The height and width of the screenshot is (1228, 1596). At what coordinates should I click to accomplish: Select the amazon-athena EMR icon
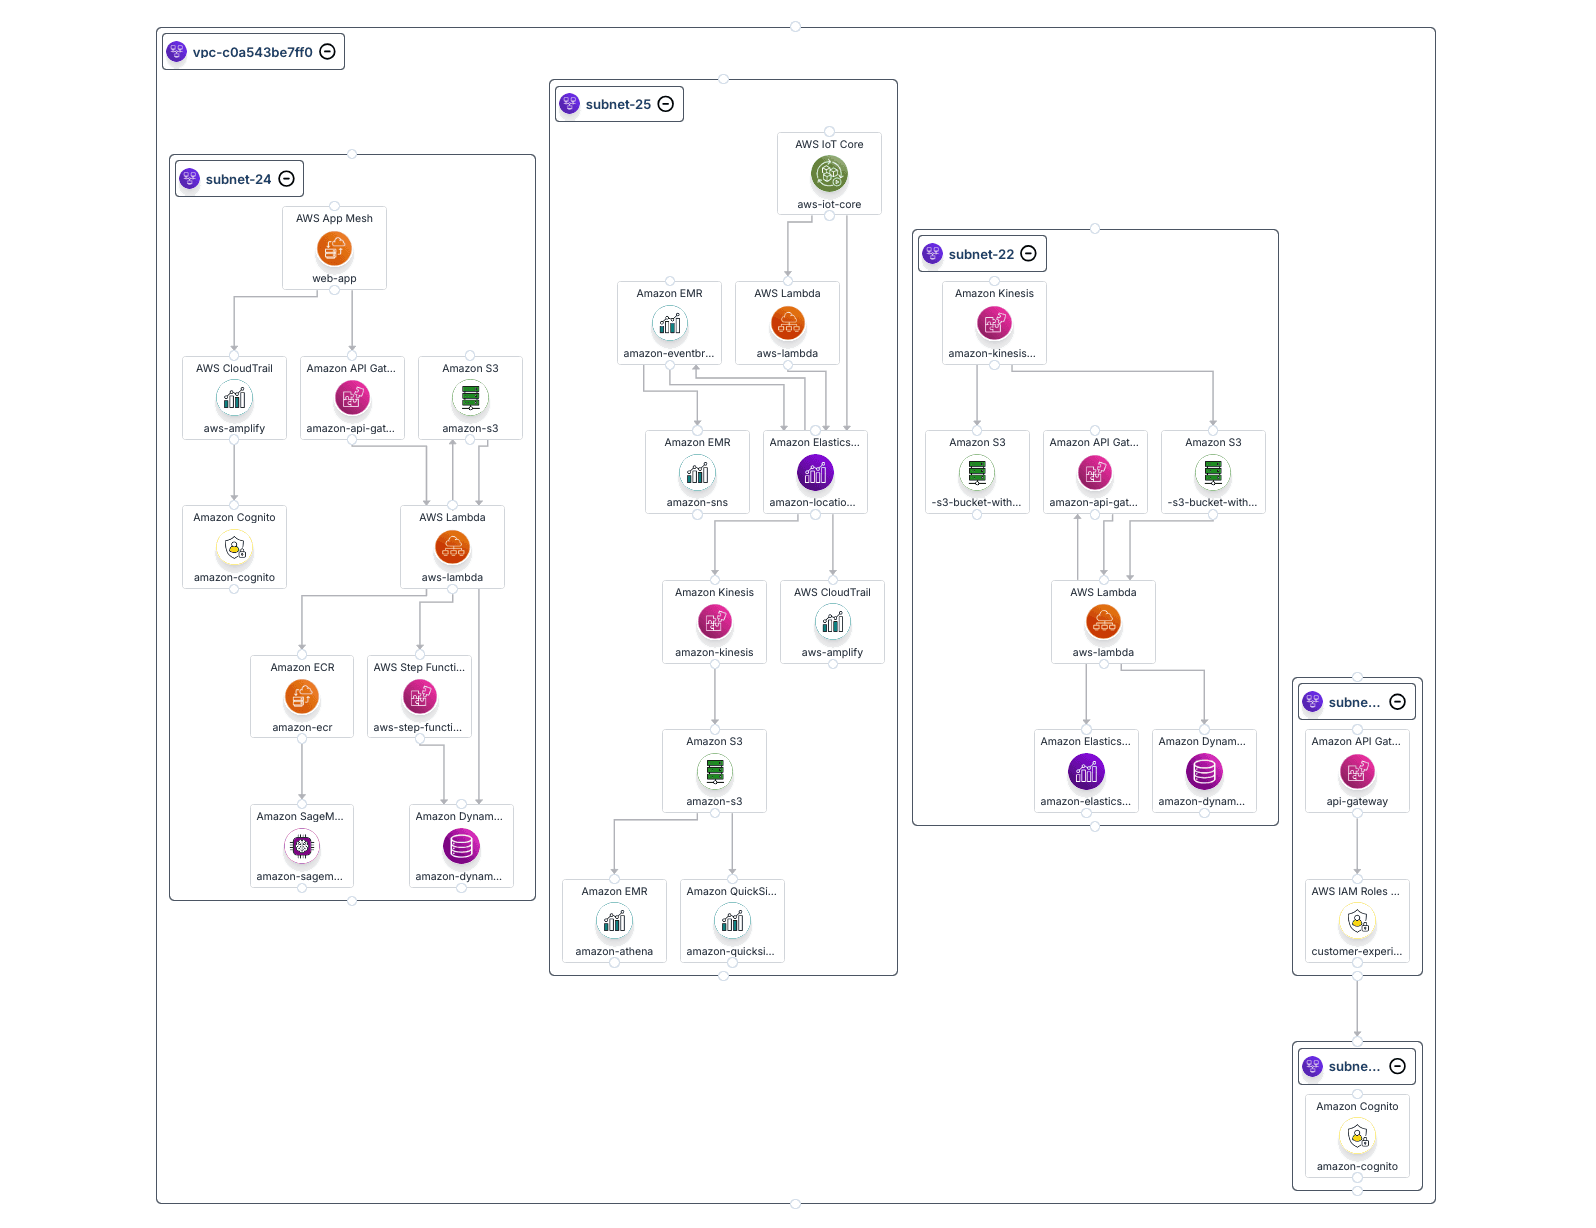[614, 921]
